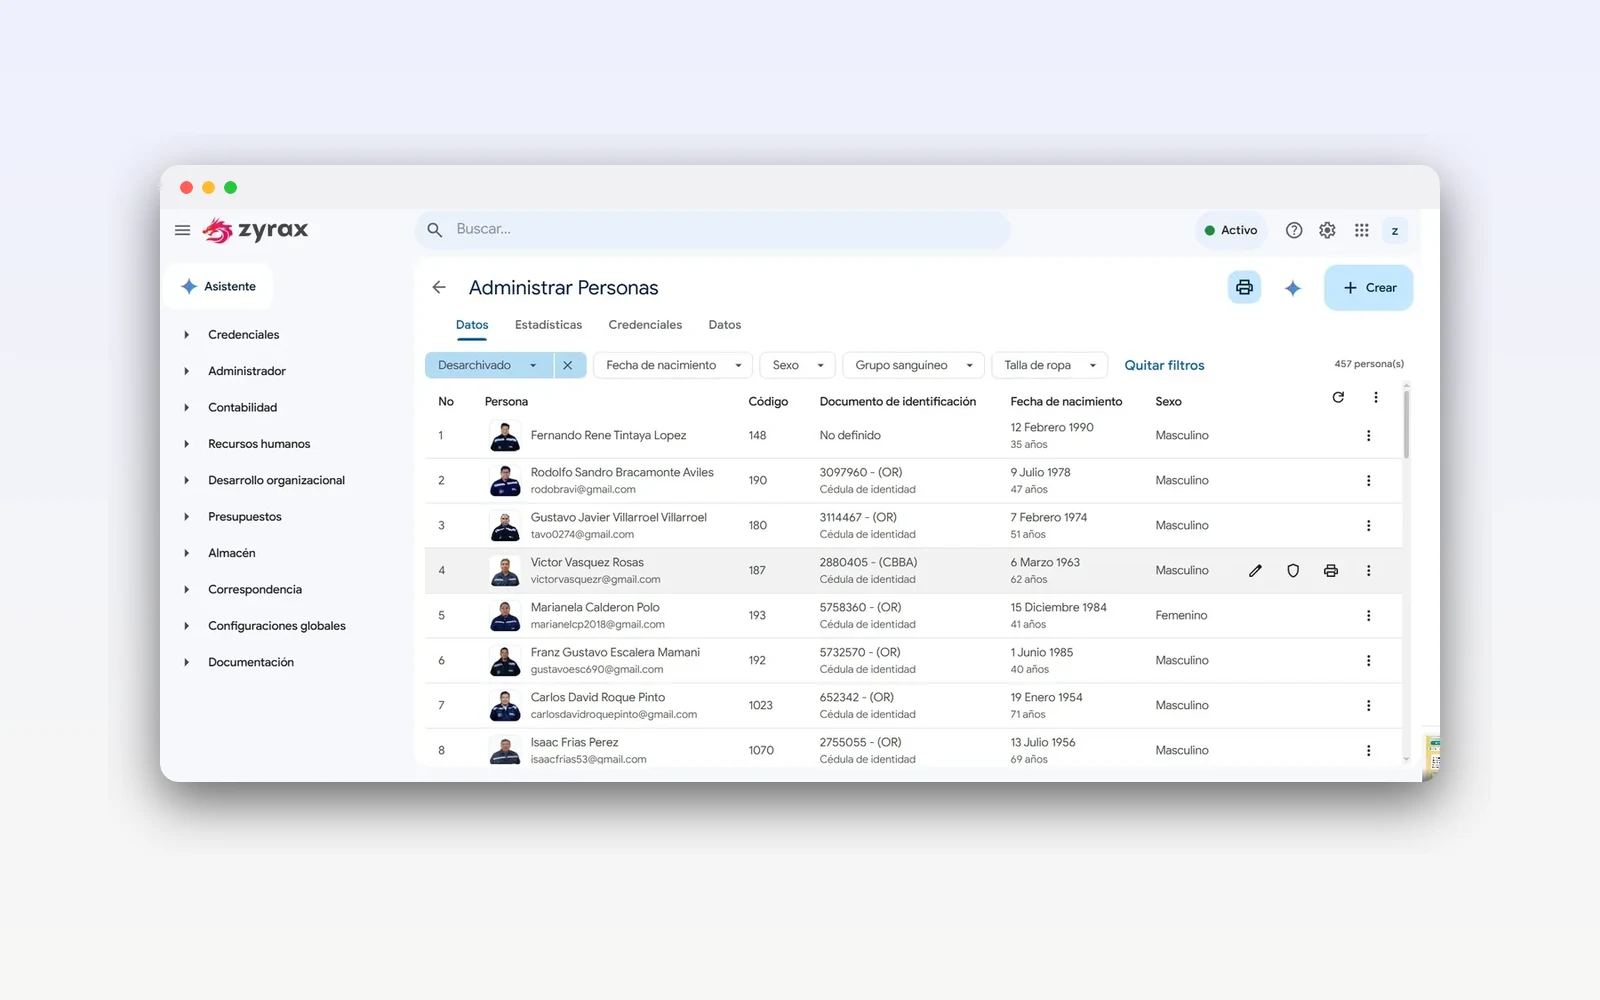1600x1000 pixels.
Task: Open the hamburger menu beside the zyrax logo
Action: [182, 230]
